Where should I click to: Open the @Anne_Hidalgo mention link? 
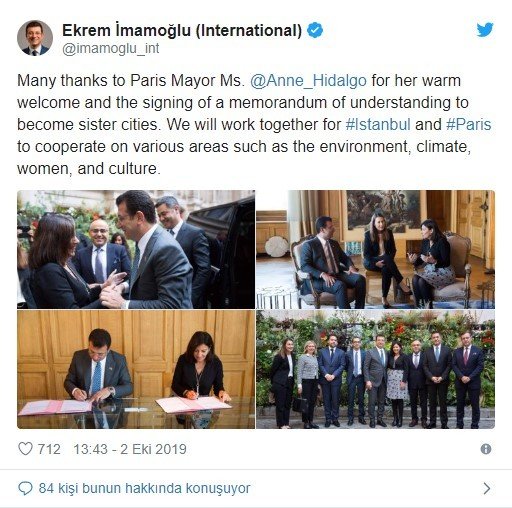coord(308,81)
